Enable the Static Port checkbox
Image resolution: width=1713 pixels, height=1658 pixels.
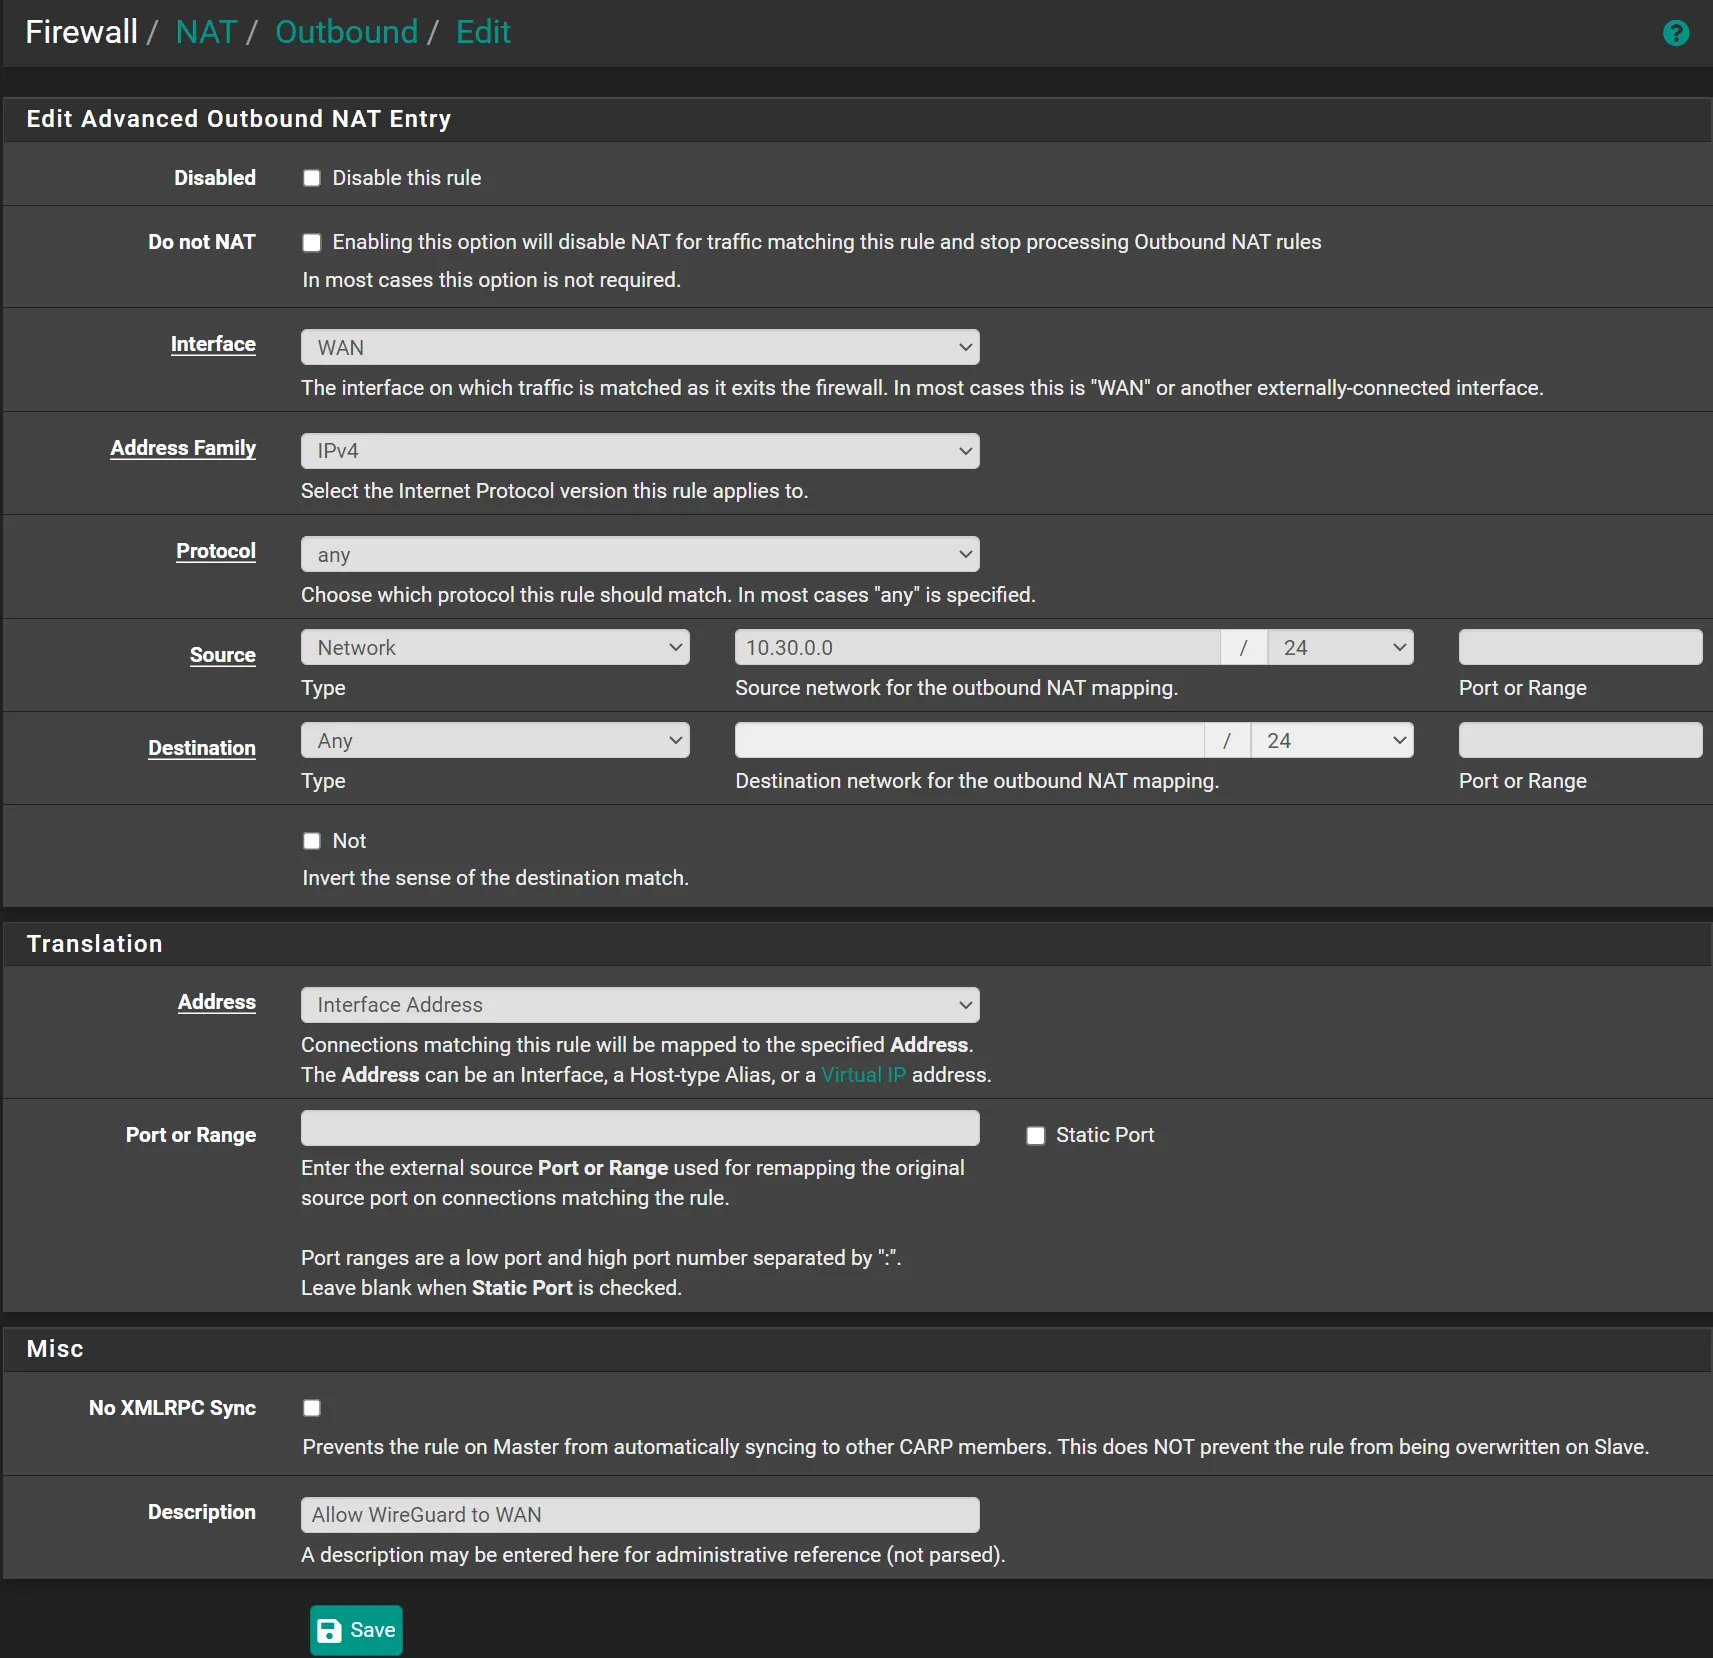[1035, 1135]
